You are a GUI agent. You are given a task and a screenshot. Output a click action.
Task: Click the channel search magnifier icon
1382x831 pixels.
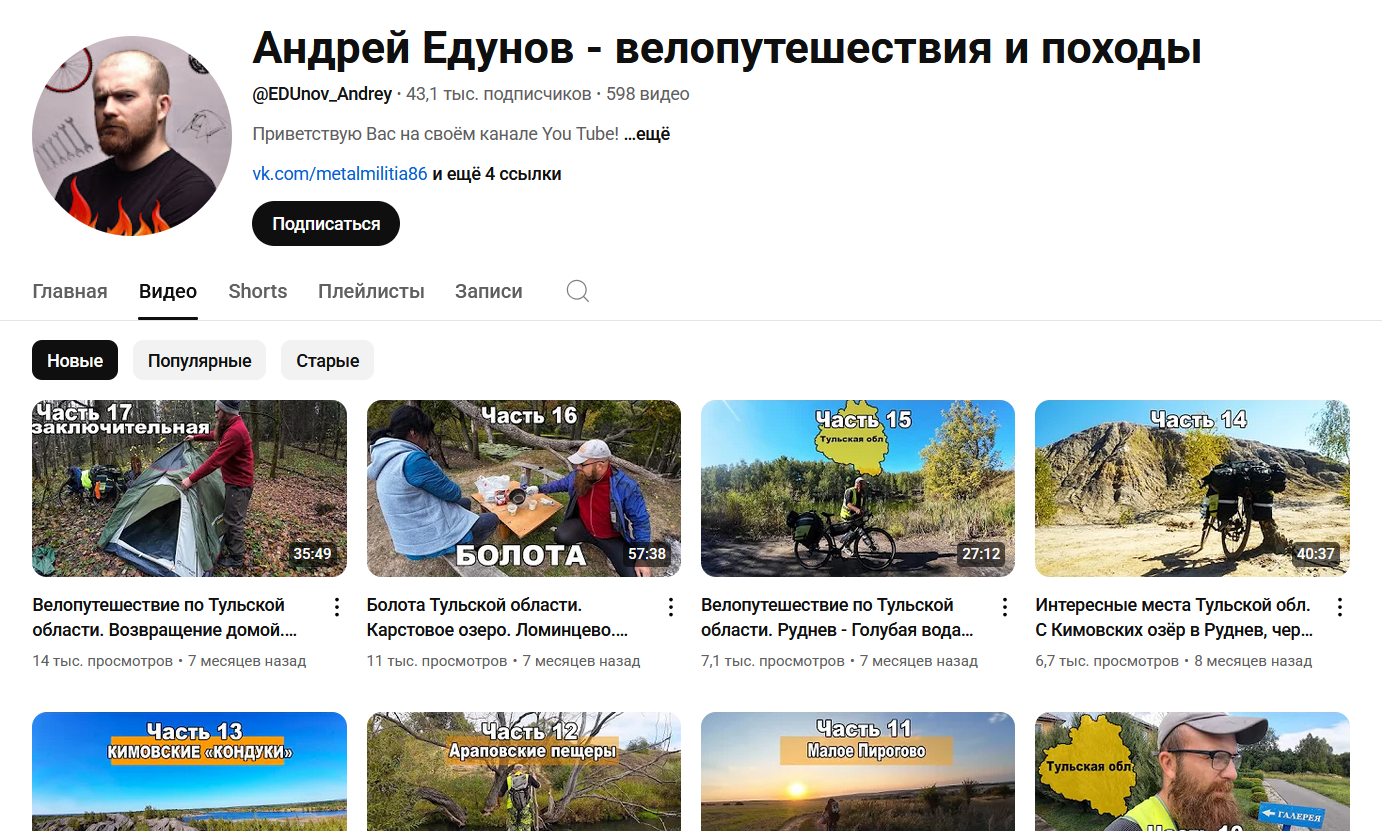click(x=578, y=291)
